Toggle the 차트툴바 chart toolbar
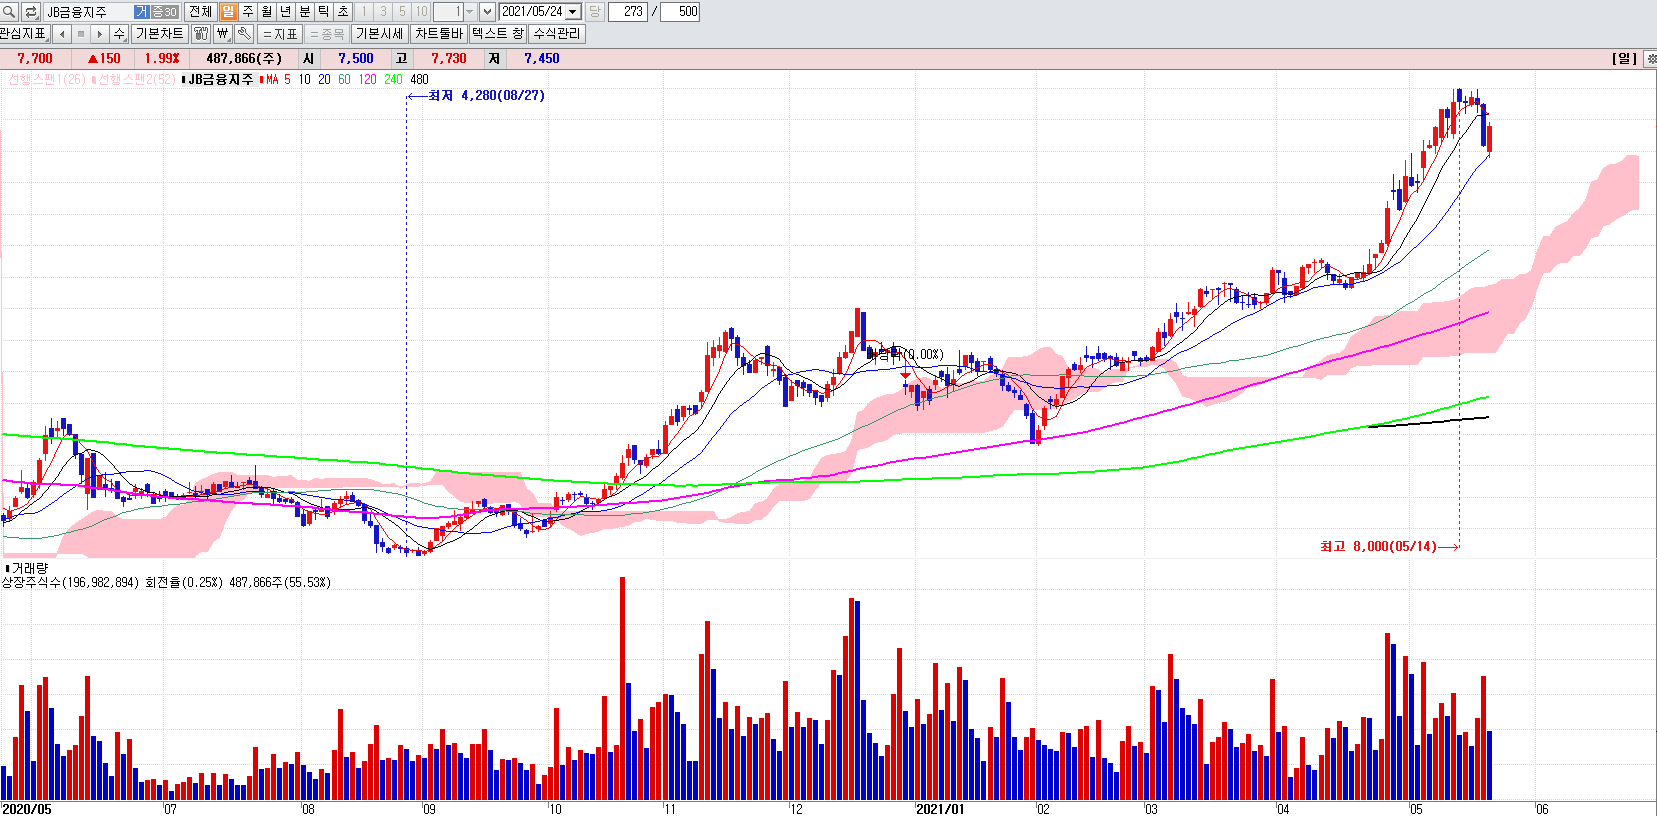 tap(439, 34)
